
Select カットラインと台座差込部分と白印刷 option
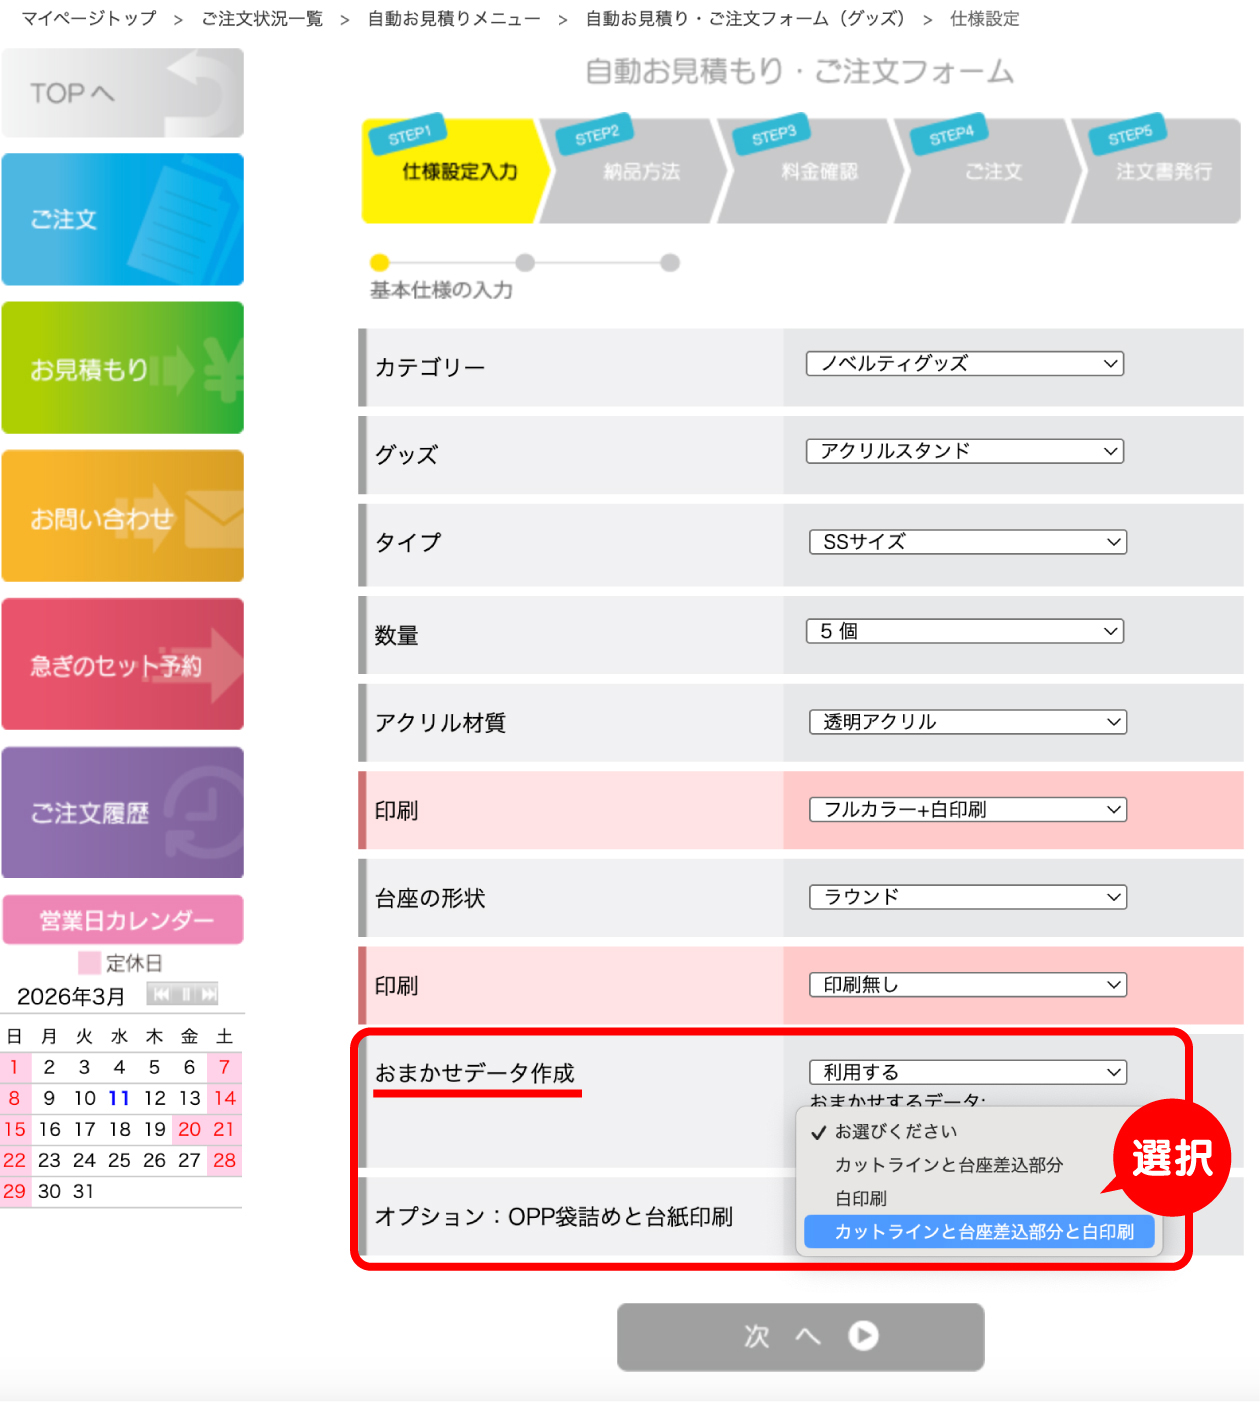coord(983,1232)
